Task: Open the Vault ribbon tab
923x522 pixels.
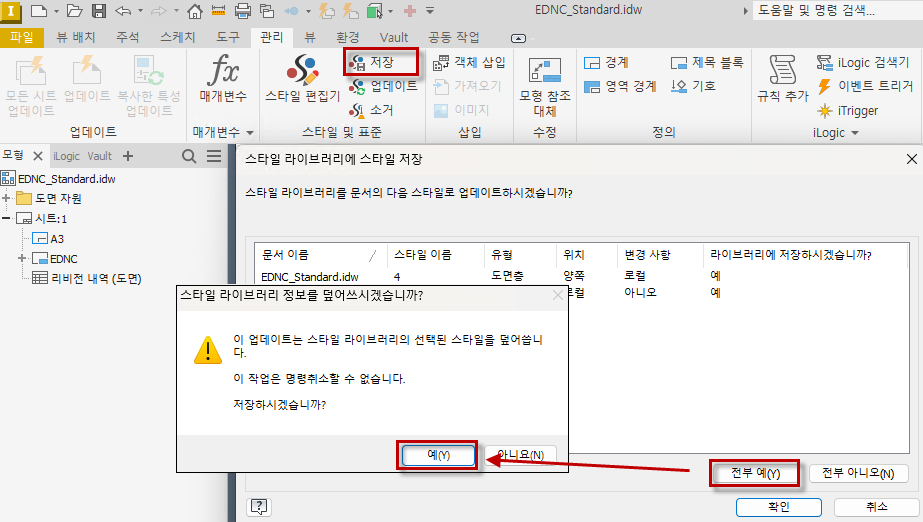Action: 394,37
